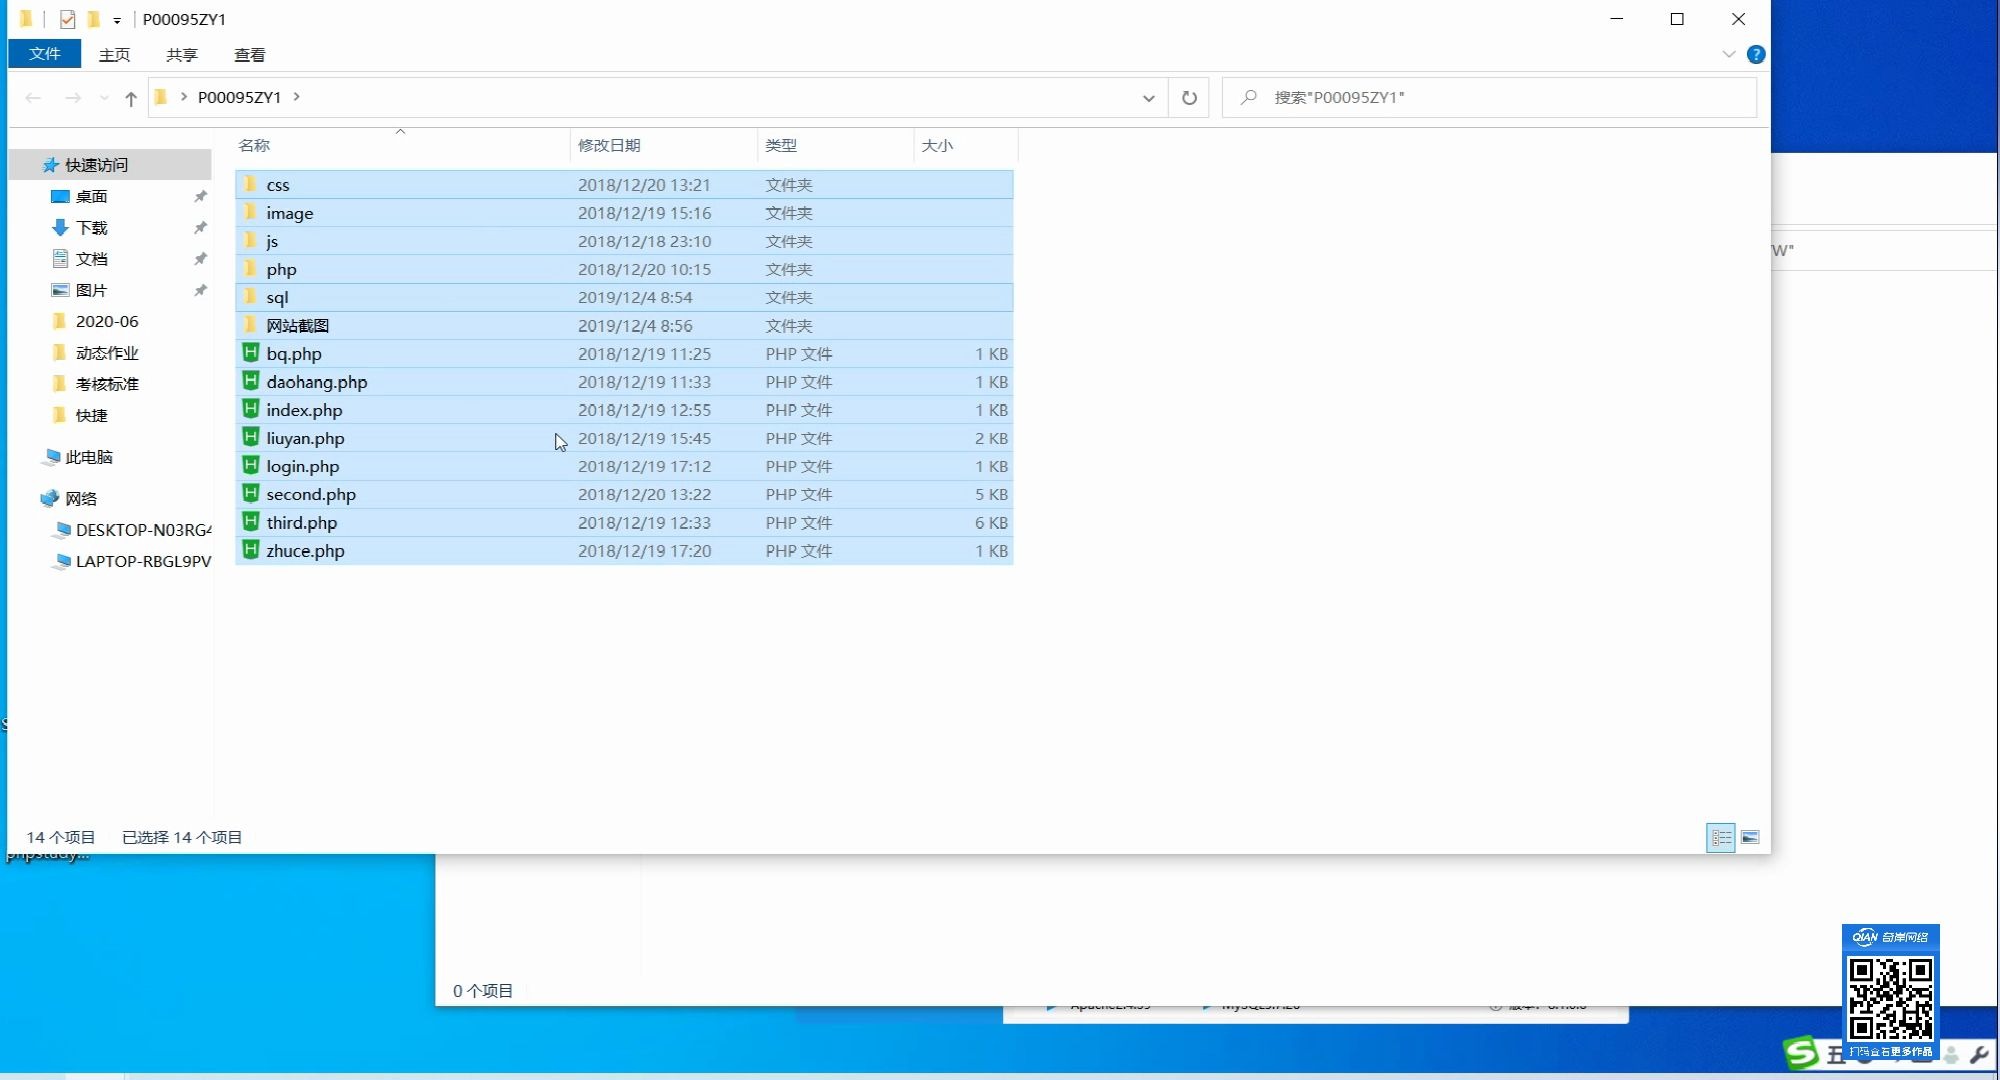Select the css folder icon
This screenshot has height=1080, width=2000.
tap(251, 184)
